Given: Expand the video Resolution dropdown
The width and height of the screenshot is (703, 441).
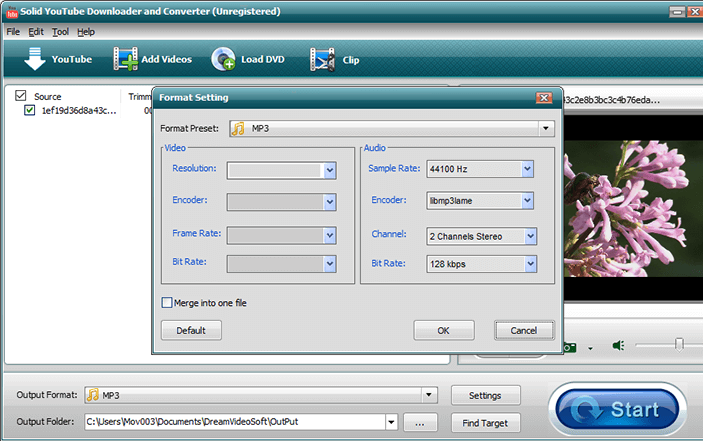Looking at the screenshot, I should (330, 170).
